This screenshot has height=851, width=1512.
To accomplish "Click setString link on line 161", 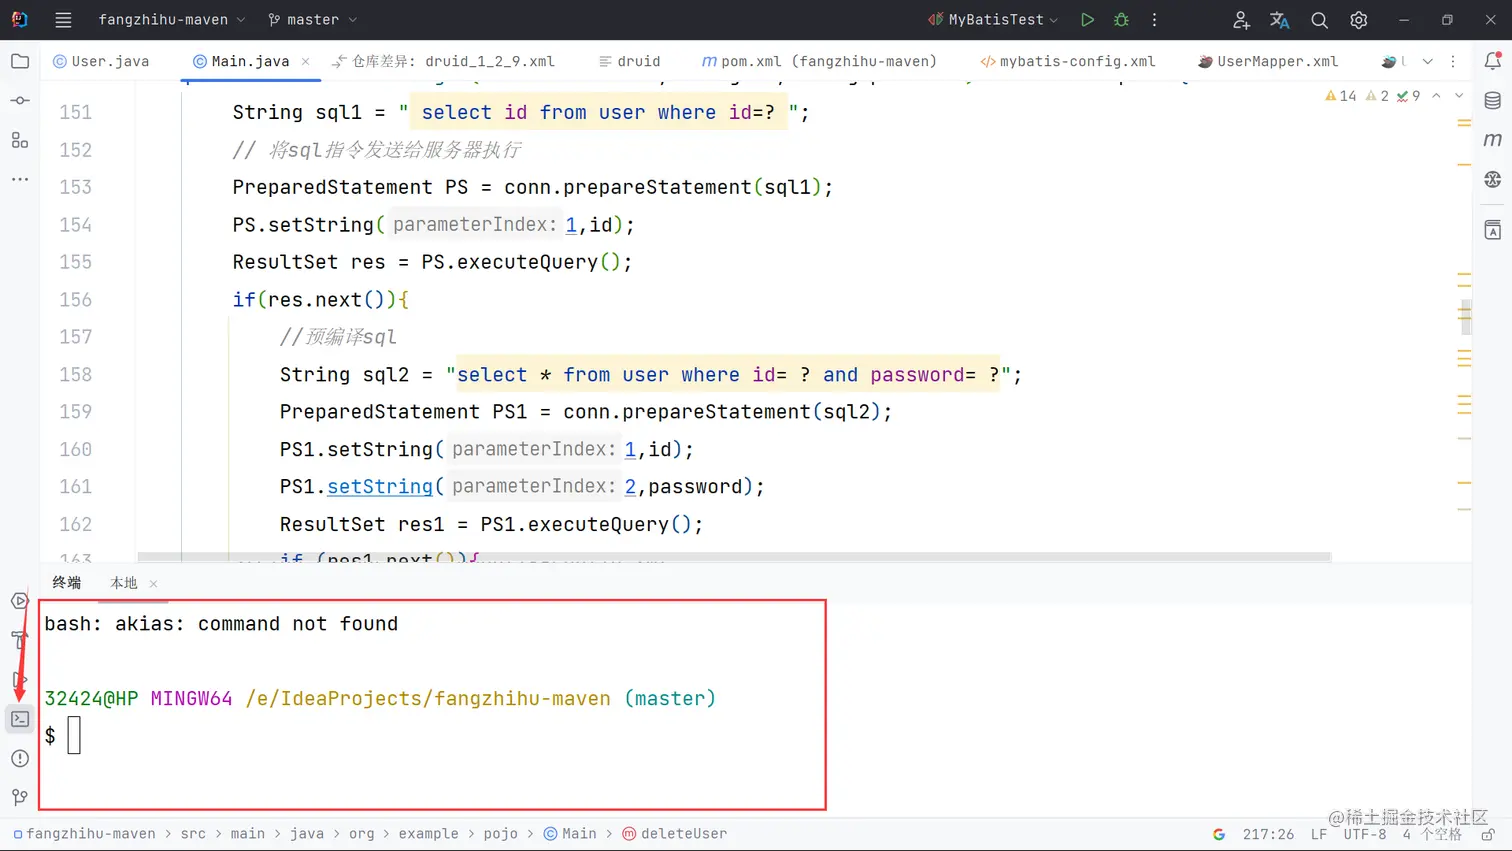I will 380,487.
